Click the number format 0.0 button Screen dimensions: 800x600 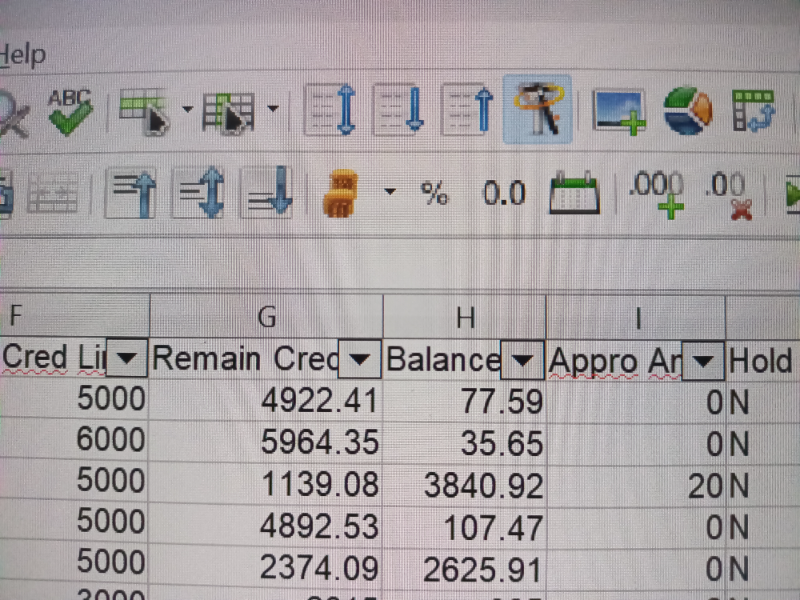click(x=504, y=194)
